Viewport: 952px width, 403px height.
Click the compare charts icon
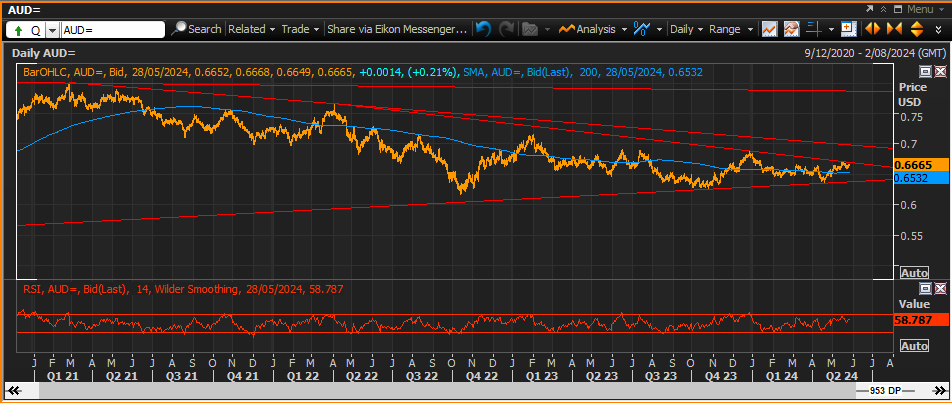coord(791,29)
